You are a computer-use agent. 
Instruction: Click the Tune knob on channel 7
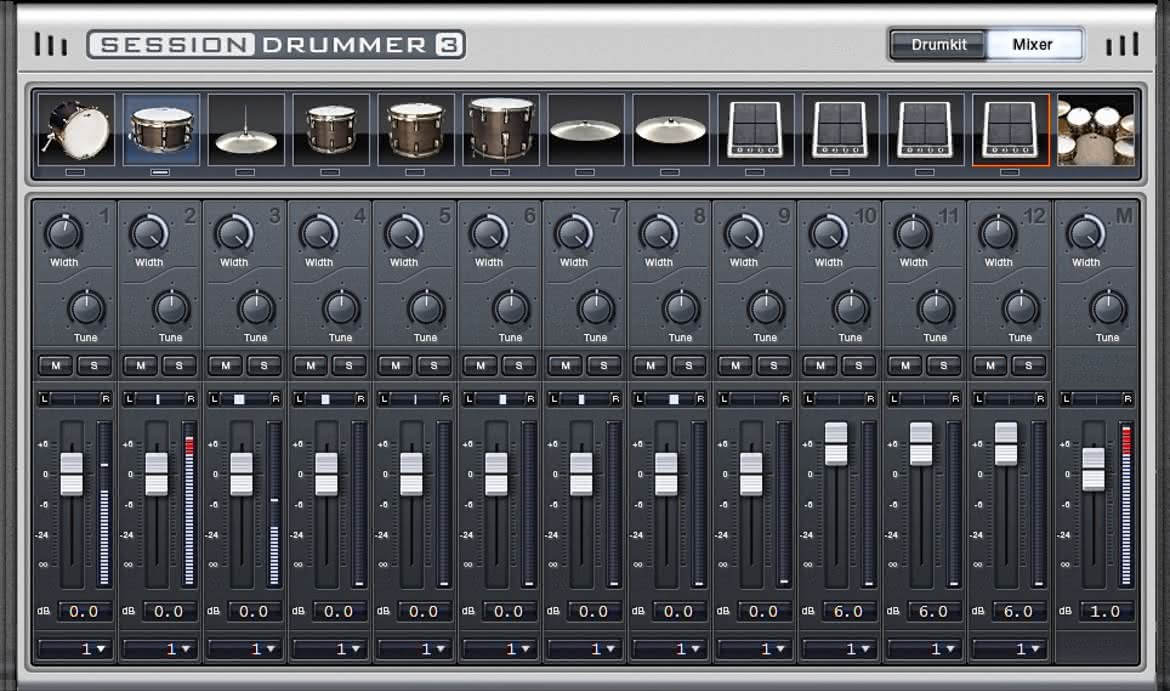tap(595, 308)
